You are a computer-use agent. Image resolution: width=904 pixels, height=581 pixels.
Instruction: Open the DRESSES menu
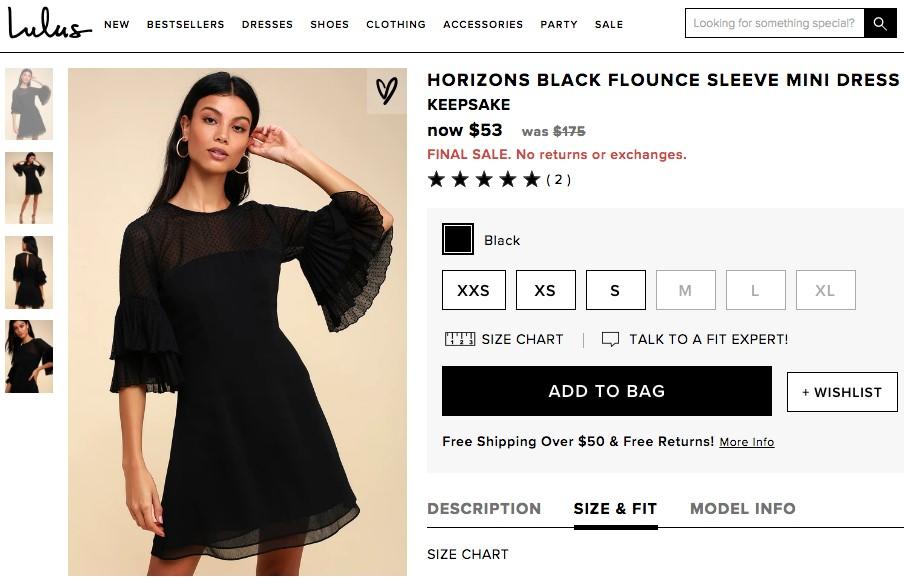point(267,24)
